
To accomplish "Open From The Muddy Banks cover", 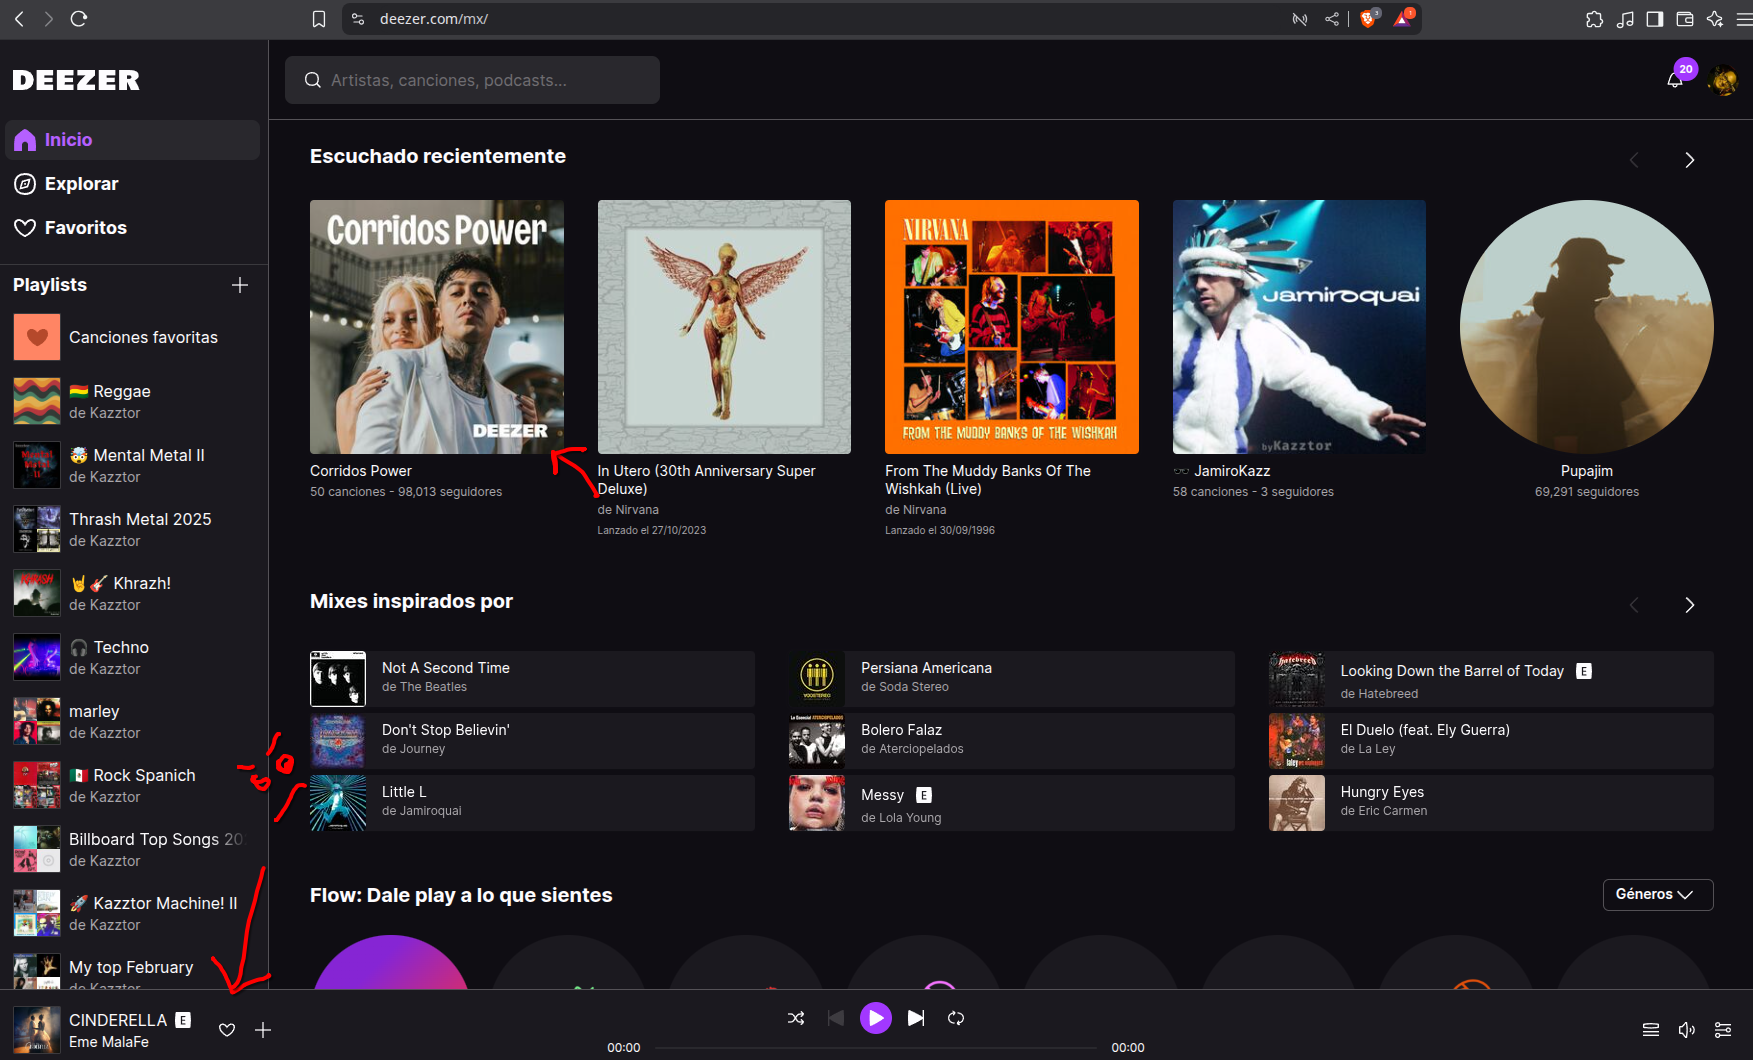I will click(1012, 327).
